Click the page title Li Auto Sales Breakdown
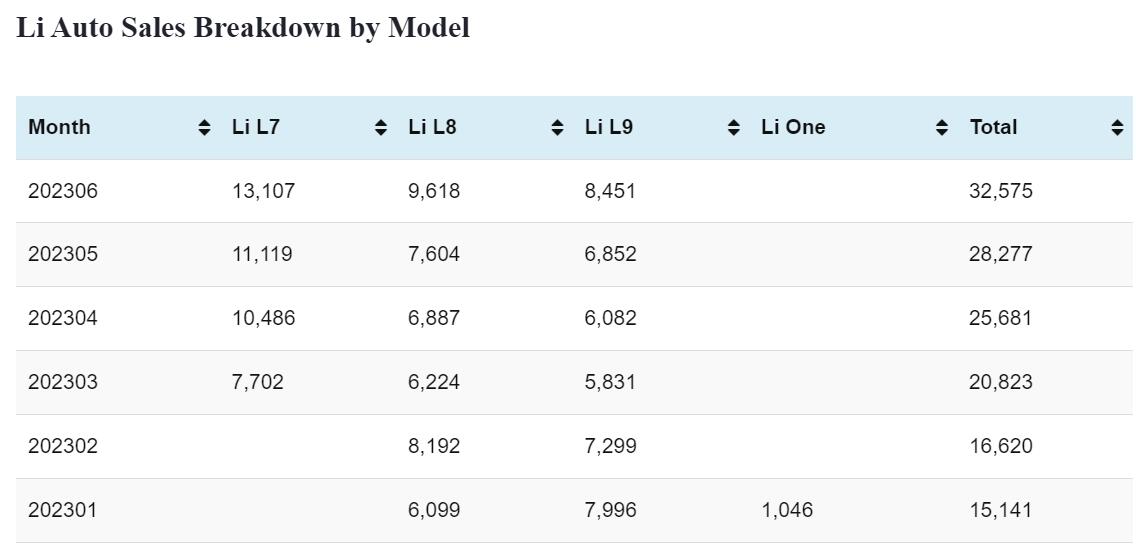The height and width of the screenshot is (551, 1136). (243, 28)
